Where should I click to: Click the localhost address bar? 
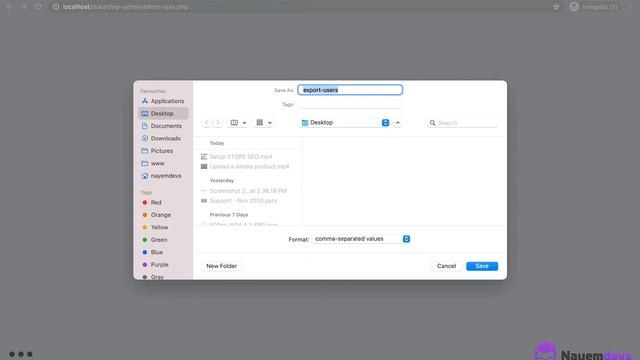tap(304, 7)
